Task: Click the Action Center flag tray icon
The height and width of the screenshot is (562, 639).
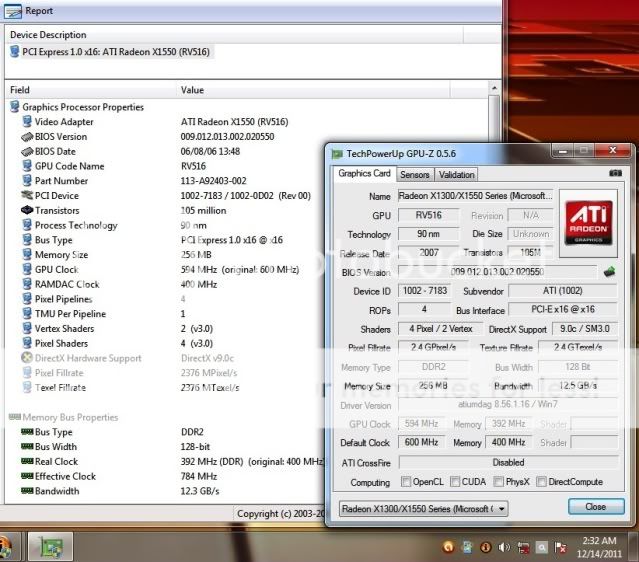Action: (x=561, y=547)
